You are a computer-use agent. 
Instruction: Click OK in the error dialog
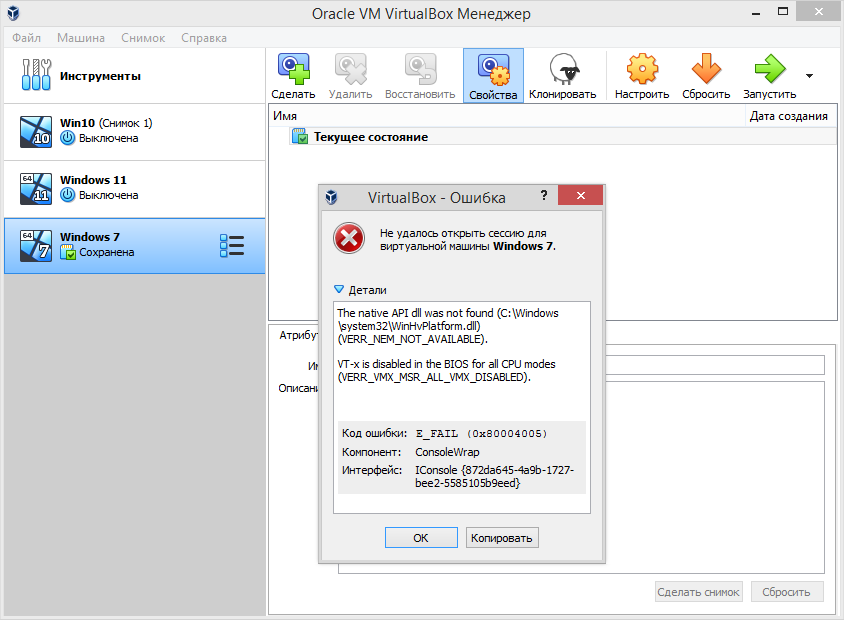pos(421,538)
